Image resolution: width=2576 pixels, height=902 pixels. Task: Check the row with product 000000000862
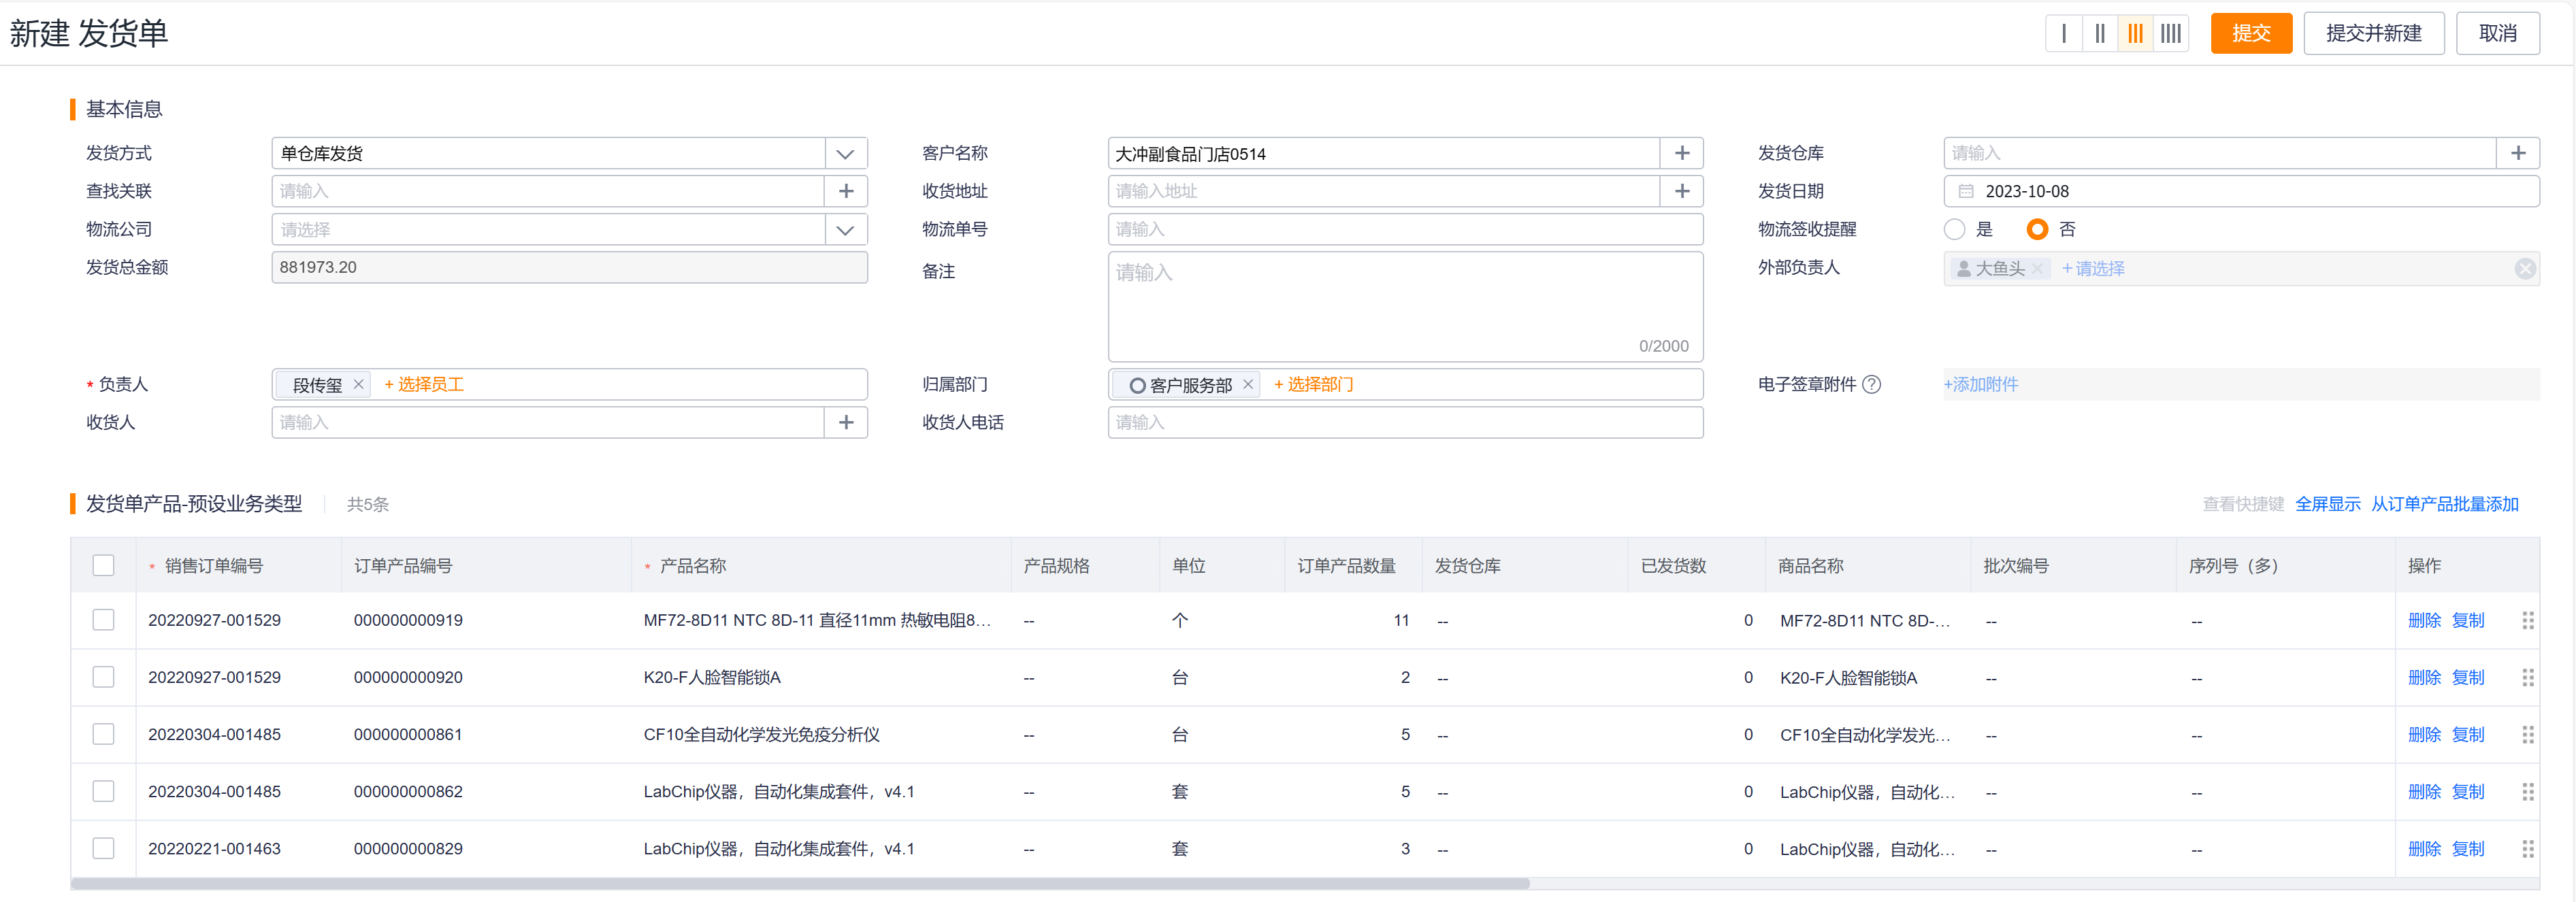[103, 791]
